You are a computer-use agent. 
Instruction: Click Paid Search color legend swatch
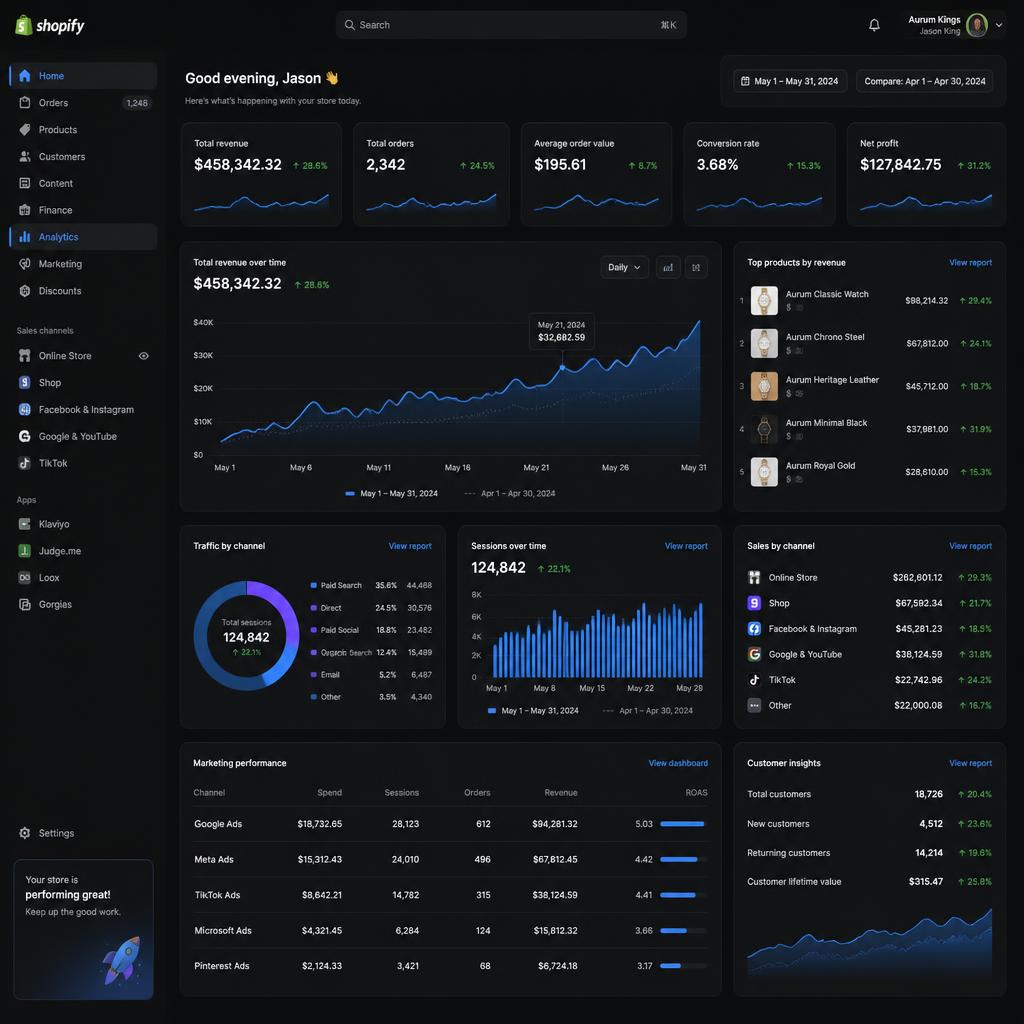313,585
